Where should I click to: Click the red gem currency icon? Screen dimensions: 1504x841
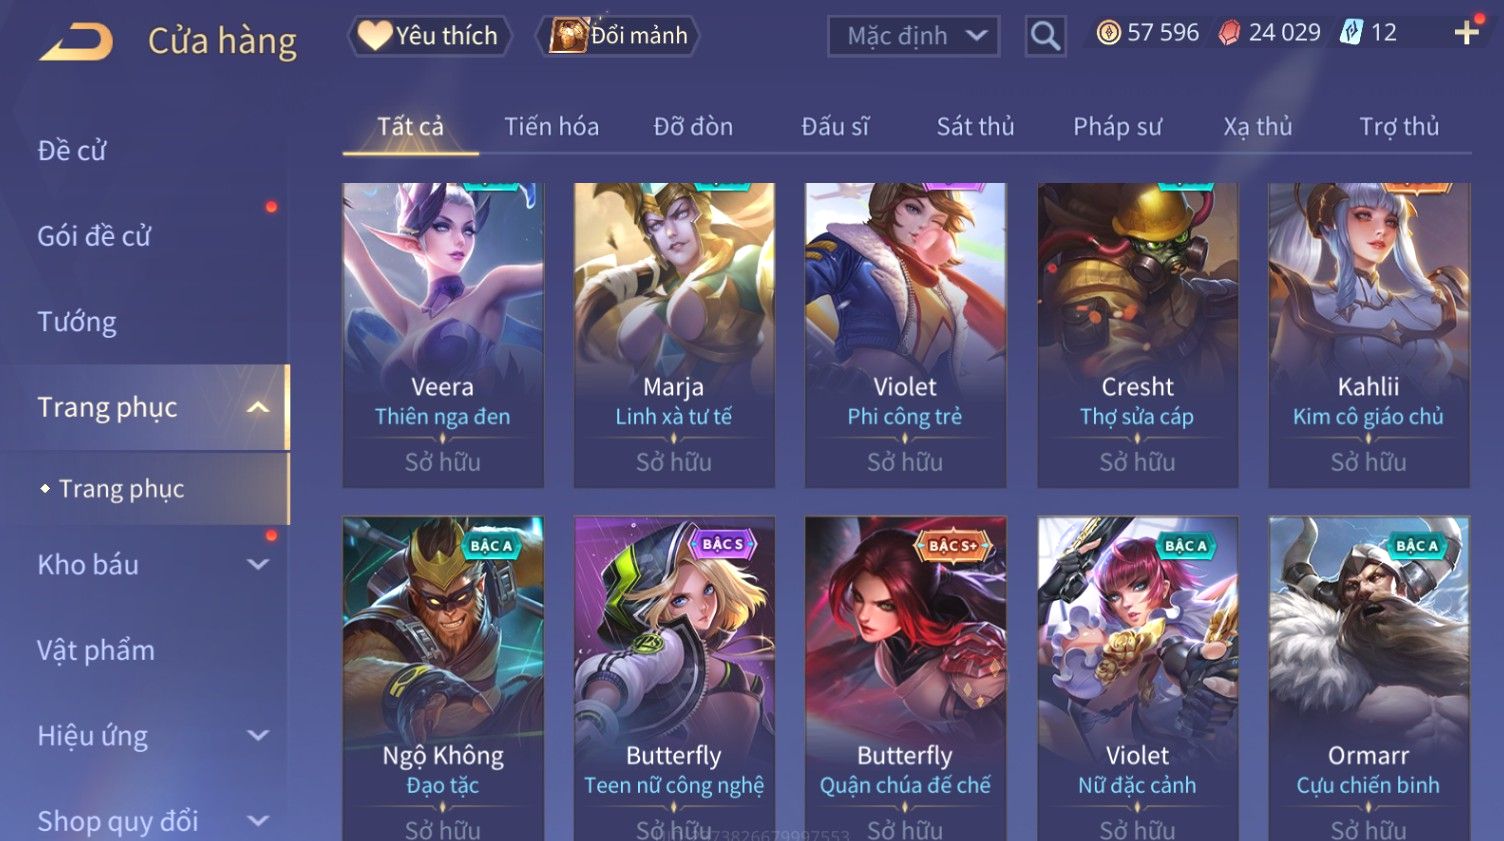[1229, 33]
